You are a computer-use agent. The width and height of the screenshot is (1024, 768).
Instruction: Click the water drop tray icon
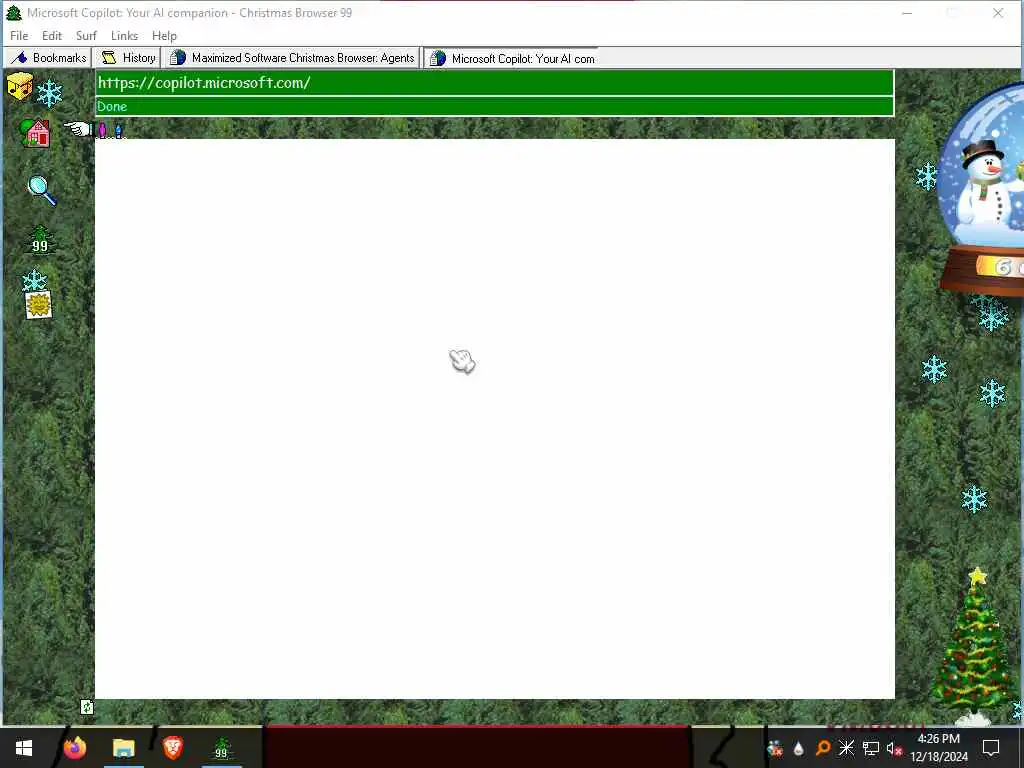click(798, 748)
